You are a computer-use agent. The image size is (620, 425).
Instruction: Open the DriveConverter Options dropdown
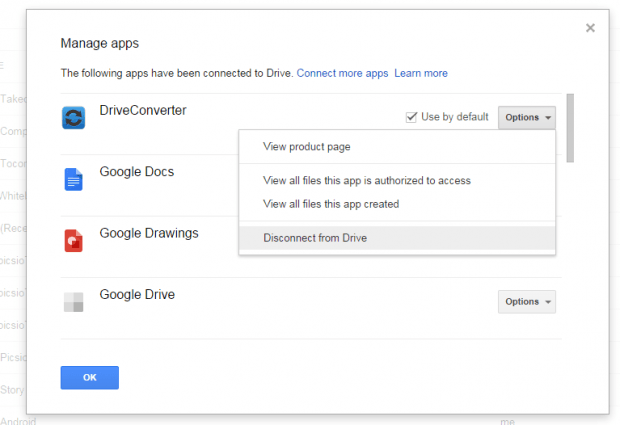(527, 117)
